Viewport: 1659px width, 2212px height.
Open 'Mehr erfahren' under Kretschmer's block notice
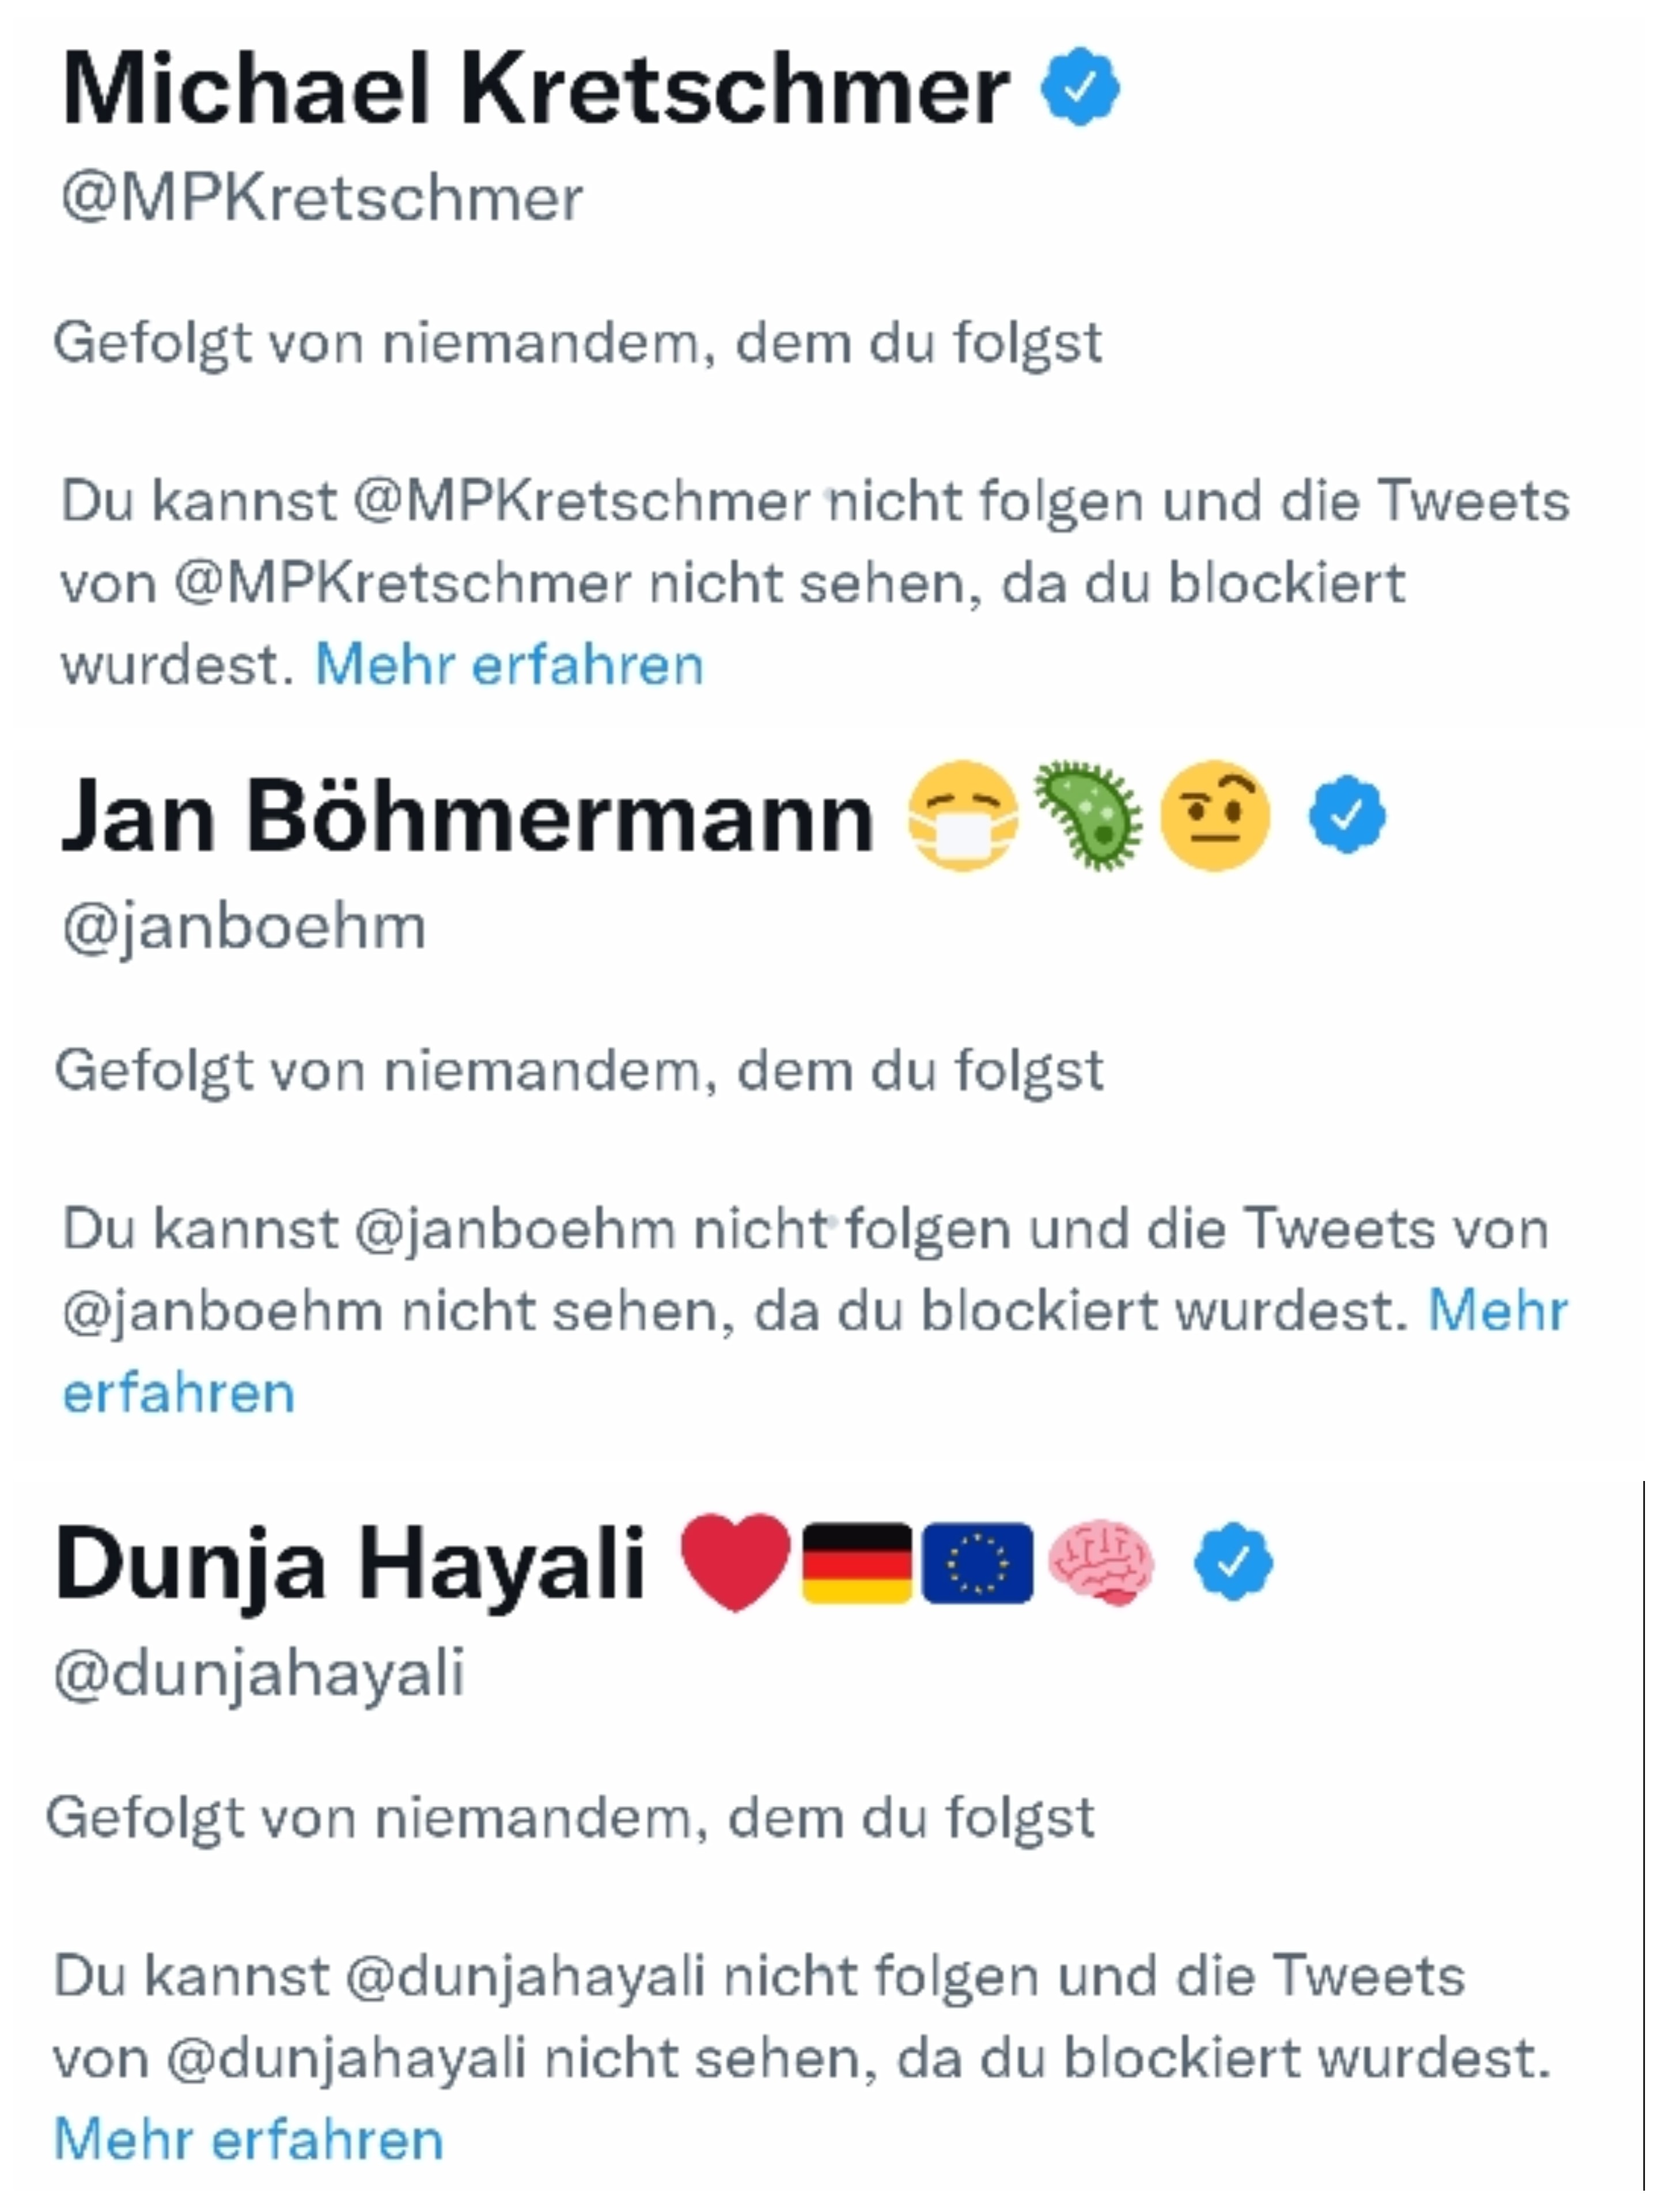(509, 665)
